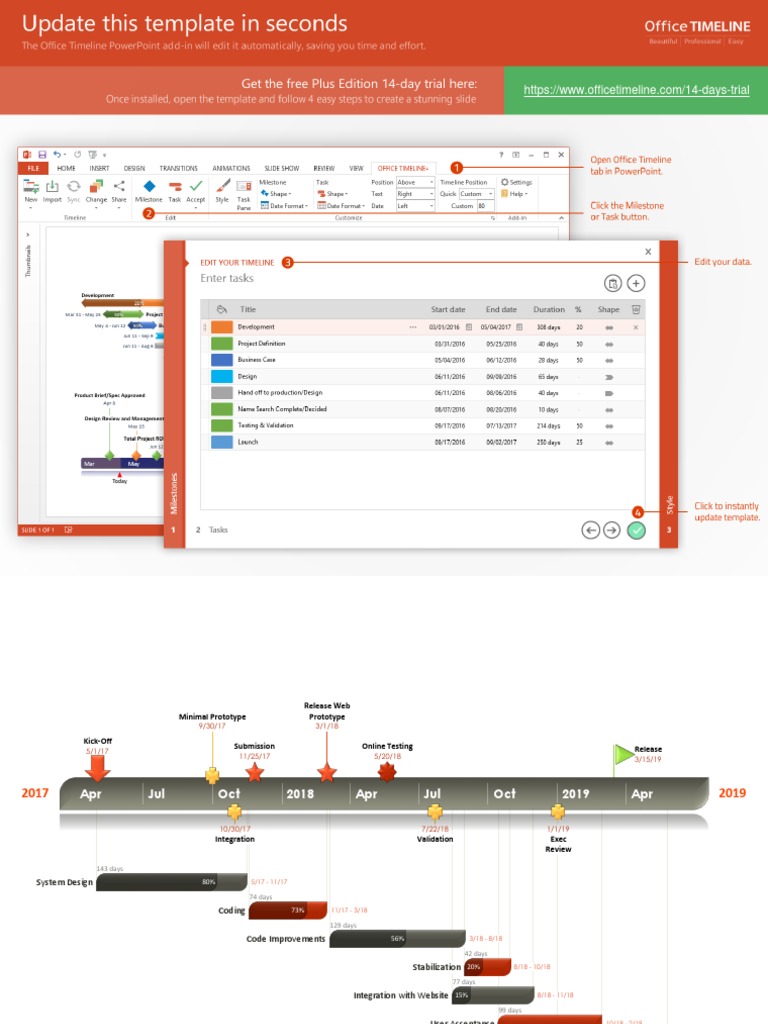The height and width of the screenshot is (1024, 768).
Task: Click the Kick-Off milestone arrow
Action: tap(97, 768)
